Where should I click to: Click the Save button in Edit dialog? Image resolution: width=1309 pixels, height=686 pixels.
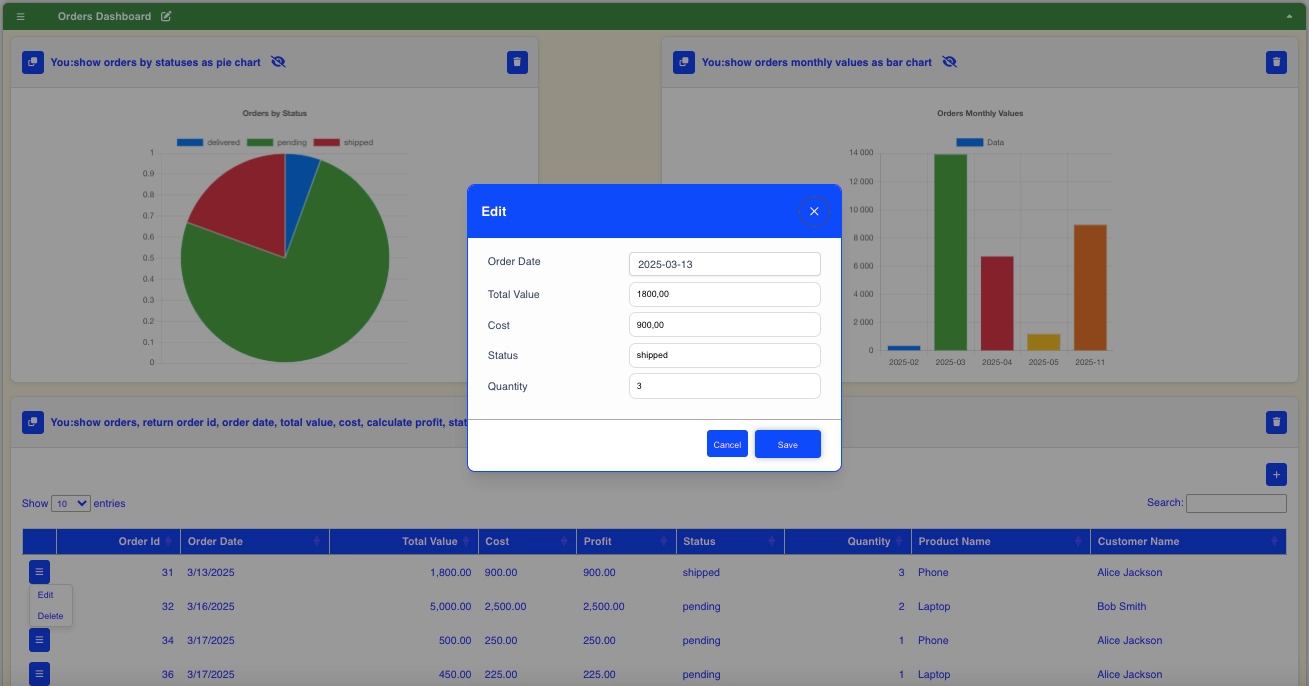[787, 444]
